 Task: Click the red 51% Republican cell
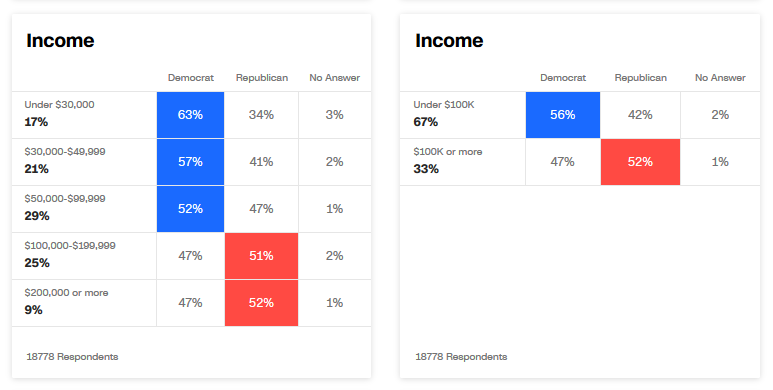[261, 256]
